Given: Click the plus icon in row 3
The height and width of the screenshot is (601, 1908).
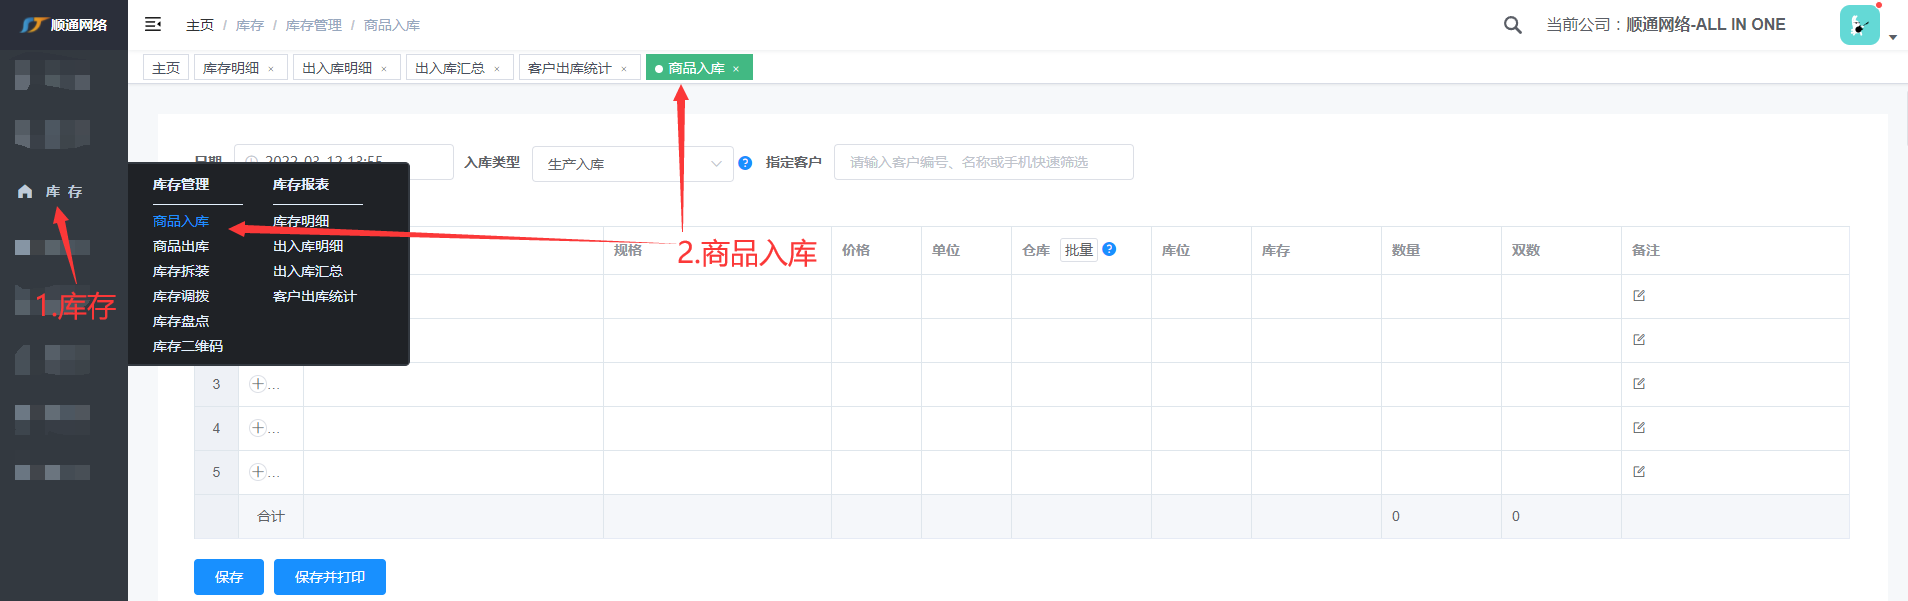Looking at the screenshot, I should [258, 384].
